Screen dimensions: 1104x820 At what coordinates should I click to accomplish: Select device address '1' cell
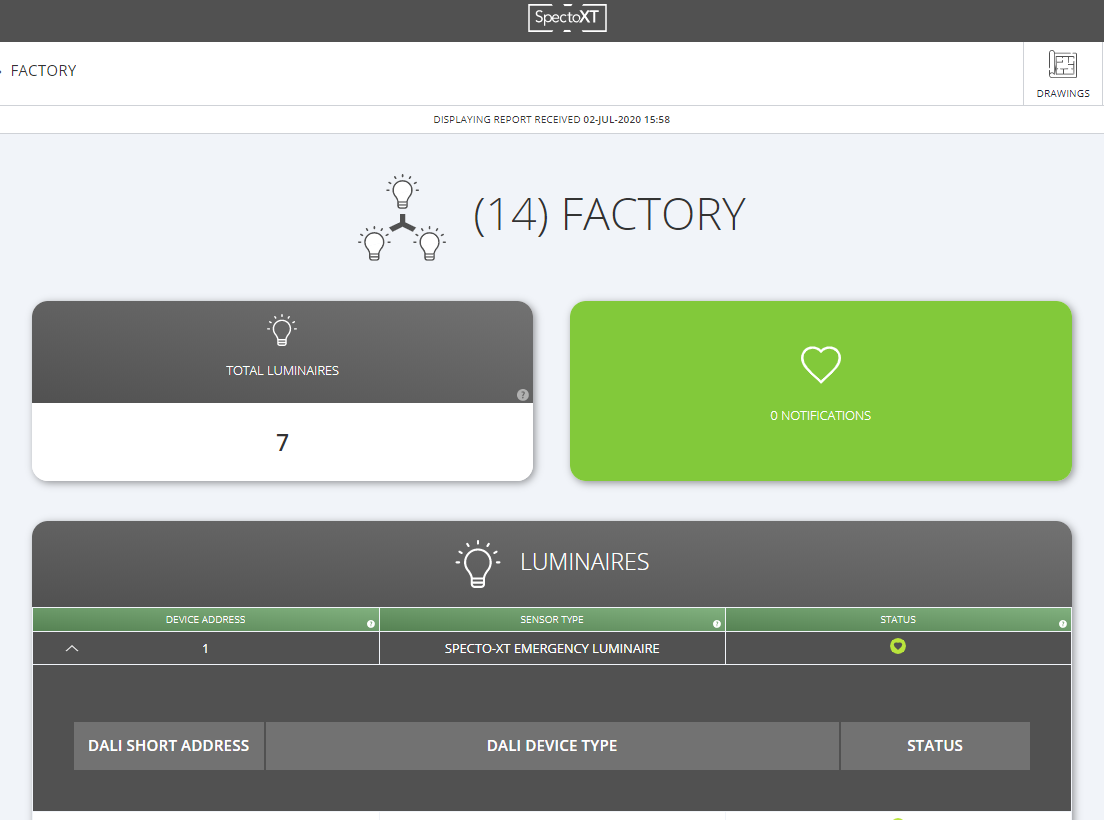206,648
